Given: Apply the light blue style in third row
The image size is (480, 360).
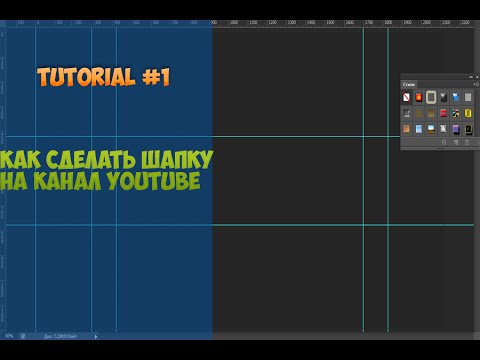Looking at the screenshot, I should click(x=419, y=129).
